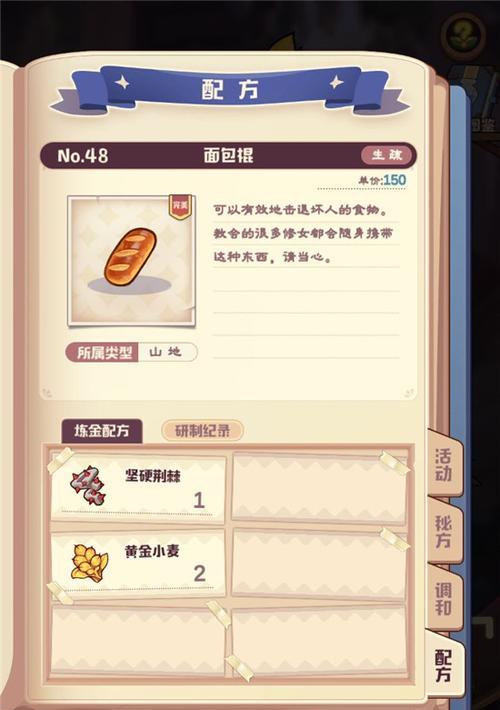
Task: Tap the 山地 type label
Action: point(166,352)
